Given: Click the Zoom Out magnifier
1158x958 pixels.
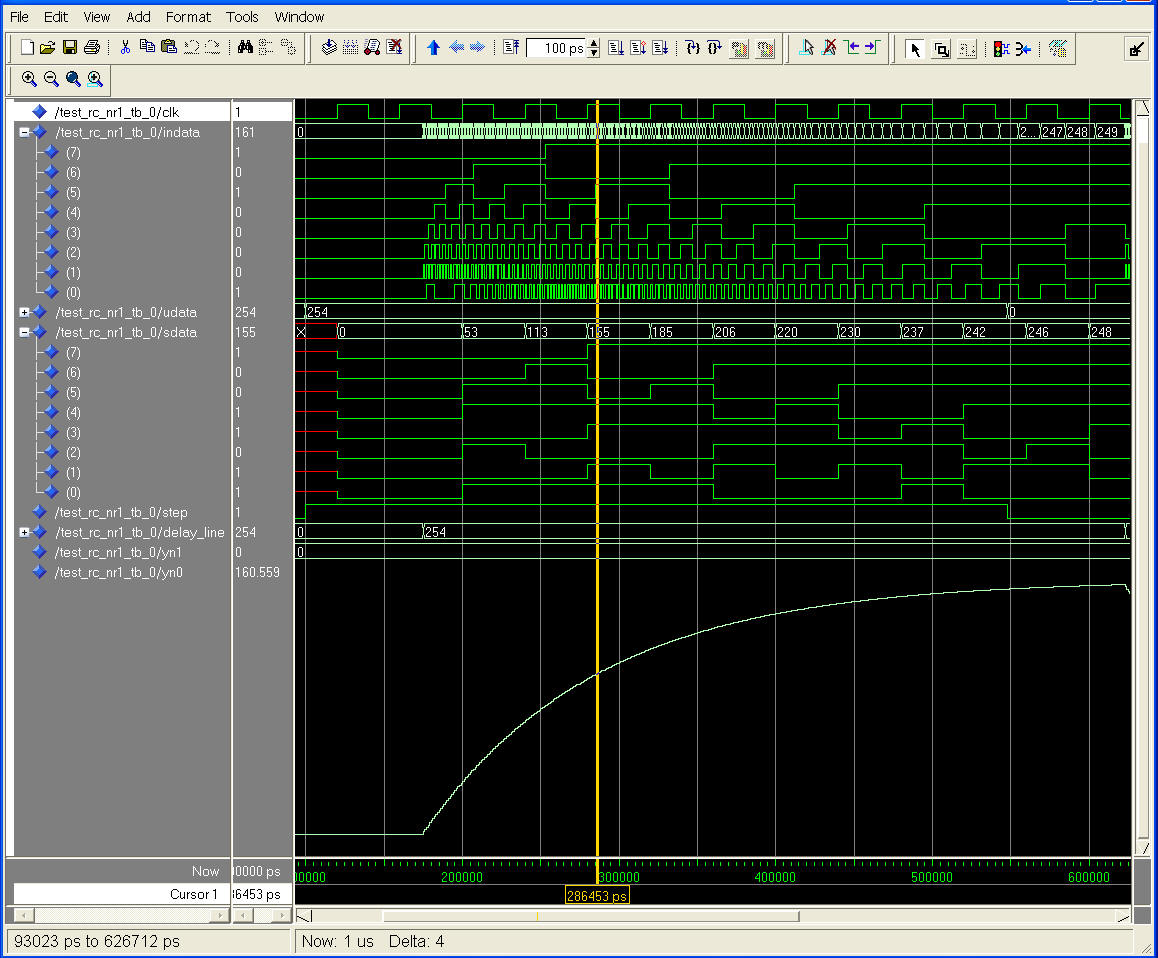Looking at the screenshot, I should point(51,78).
